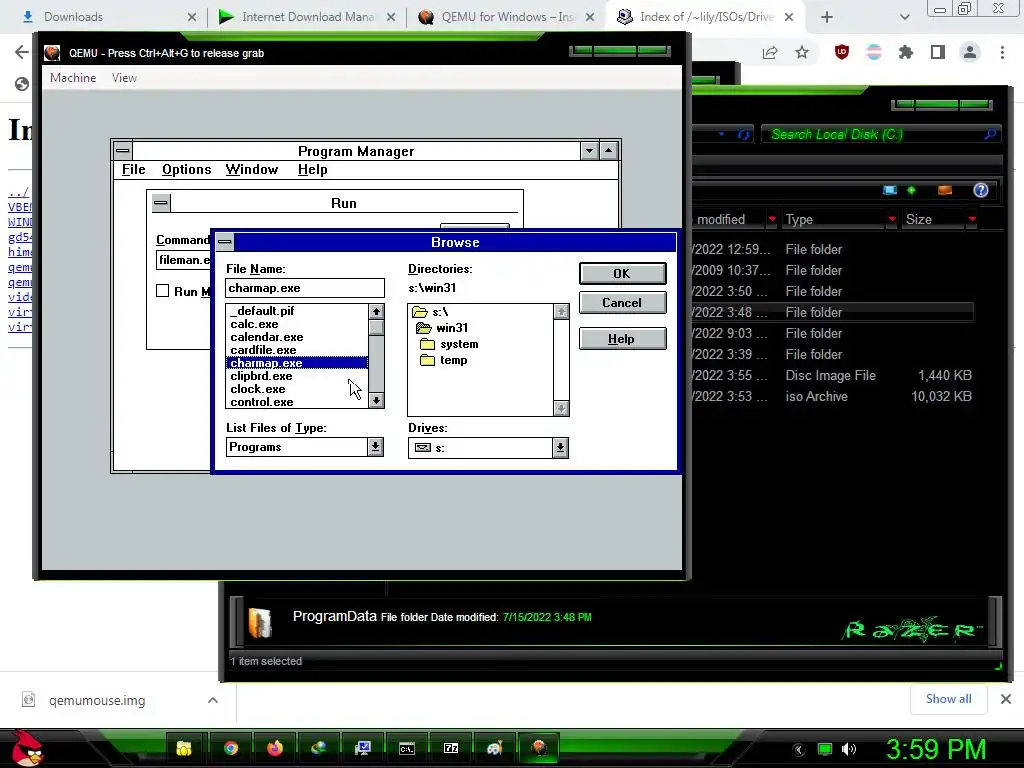The height and width of the screenshot is (768, 1024).
Task: Select the temp directory folder
Action: click(x=444, y=360)
